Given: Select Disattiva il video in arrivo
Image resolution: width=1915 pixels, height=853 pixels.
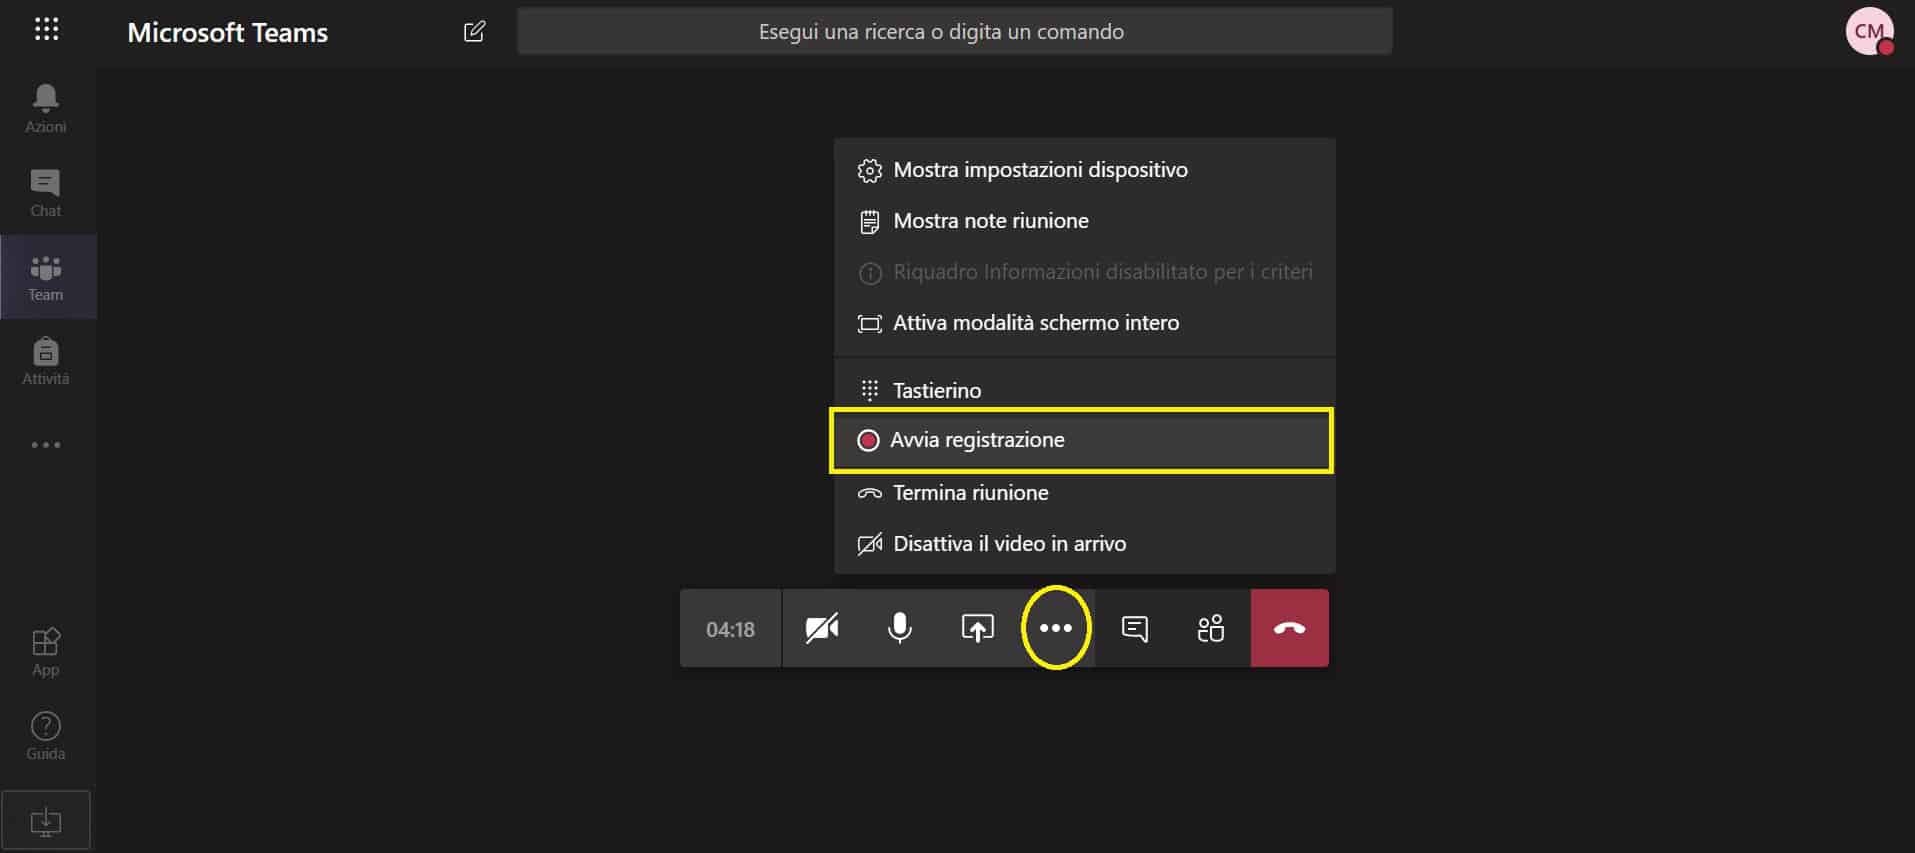Looking at the screenshot, I should [x=1085, y=544].
